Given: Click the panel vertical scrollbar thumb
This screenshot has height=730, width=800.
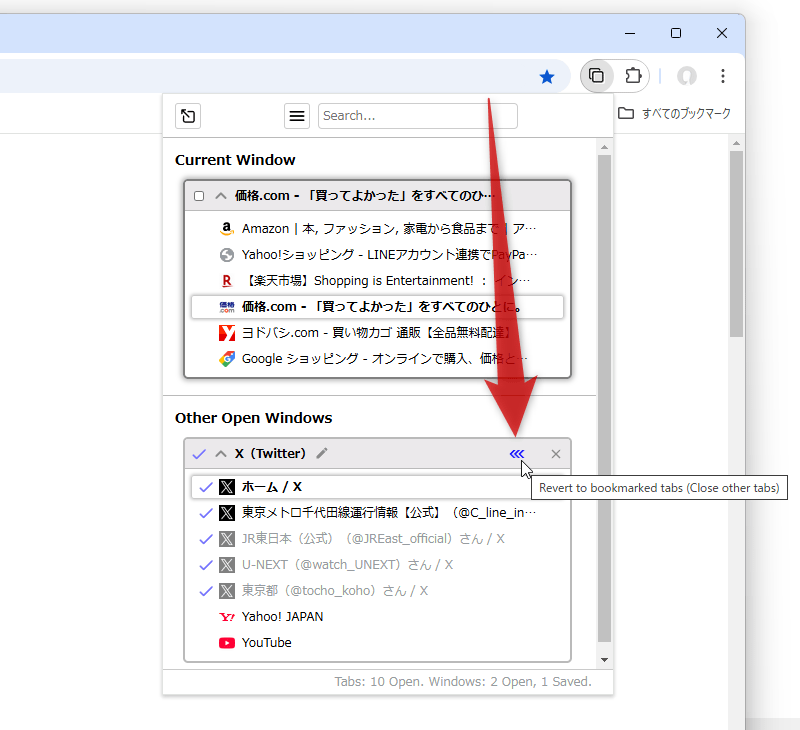Looking at the screenshot, I should [x=605, y=399].
